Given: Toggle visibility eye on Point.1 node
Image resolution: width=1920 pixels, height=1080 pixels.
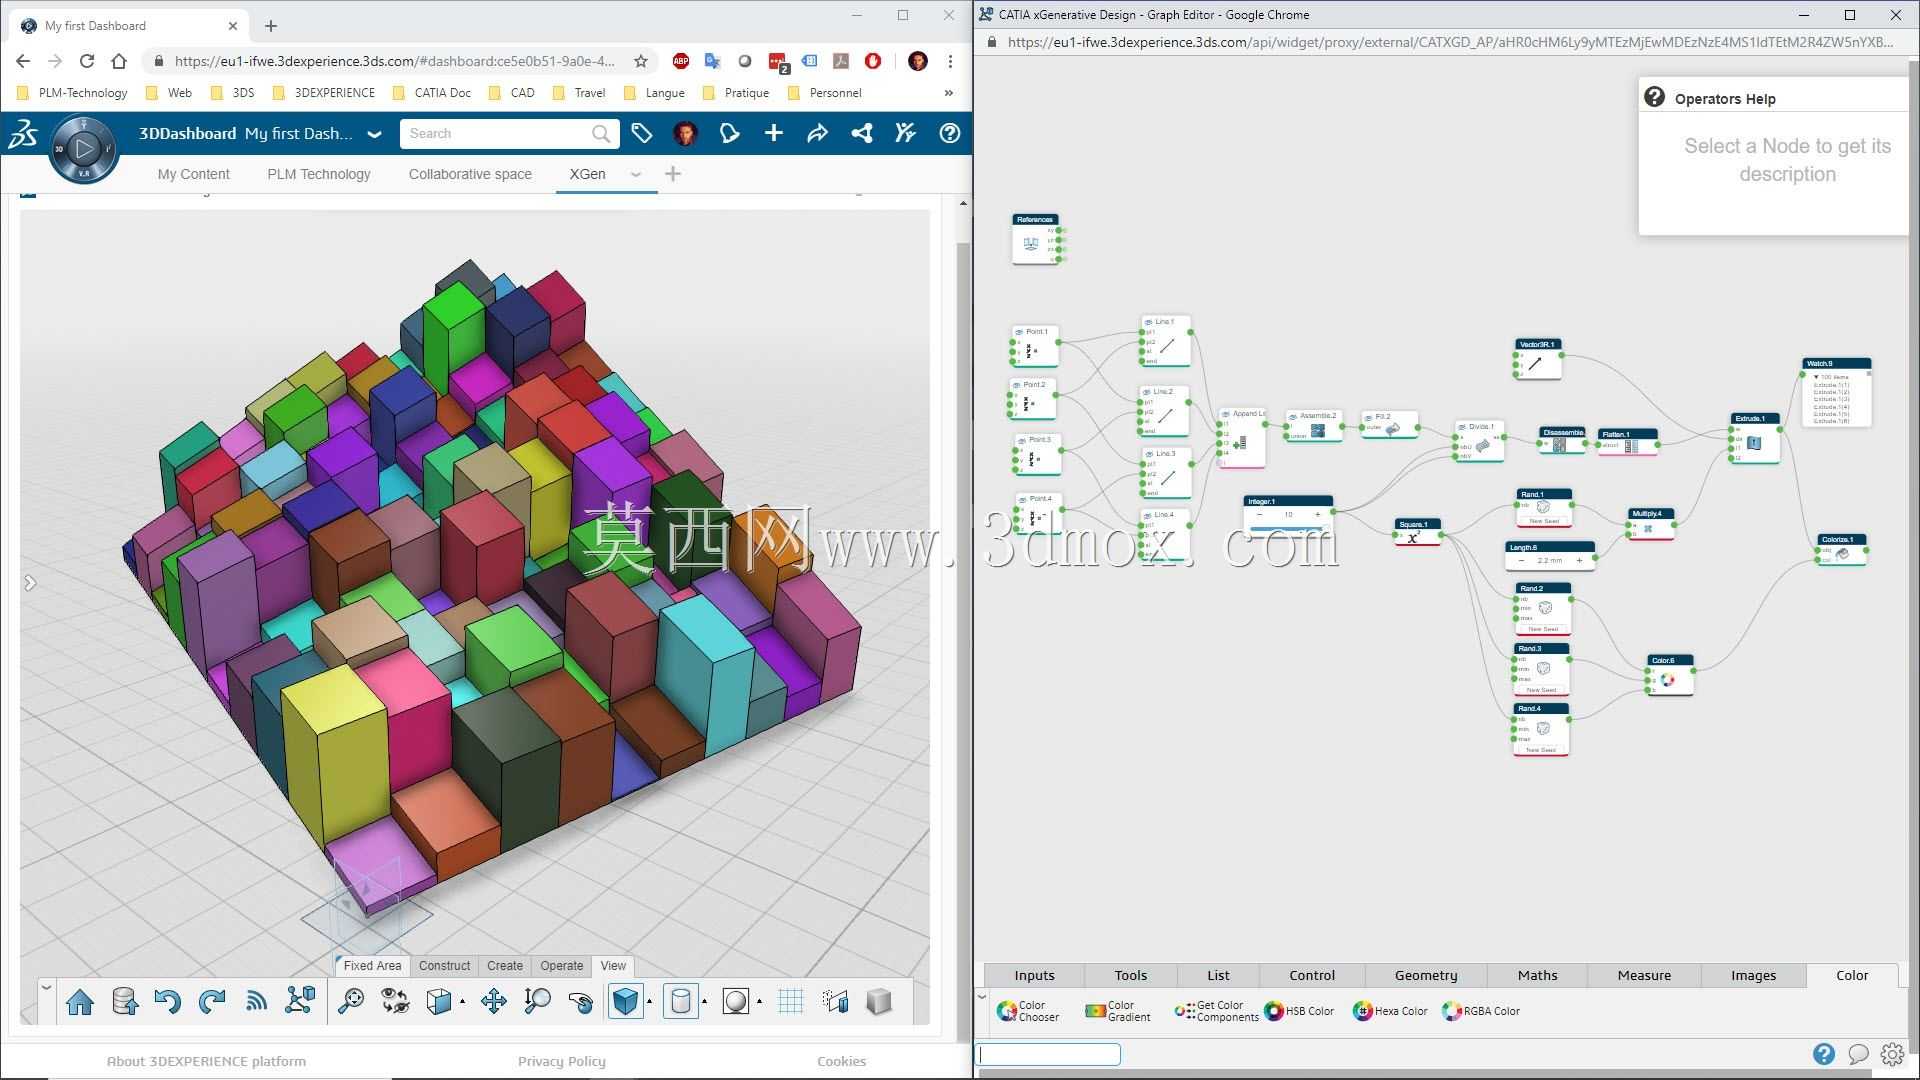Looking at the screenshot, I should point(1018,332).
